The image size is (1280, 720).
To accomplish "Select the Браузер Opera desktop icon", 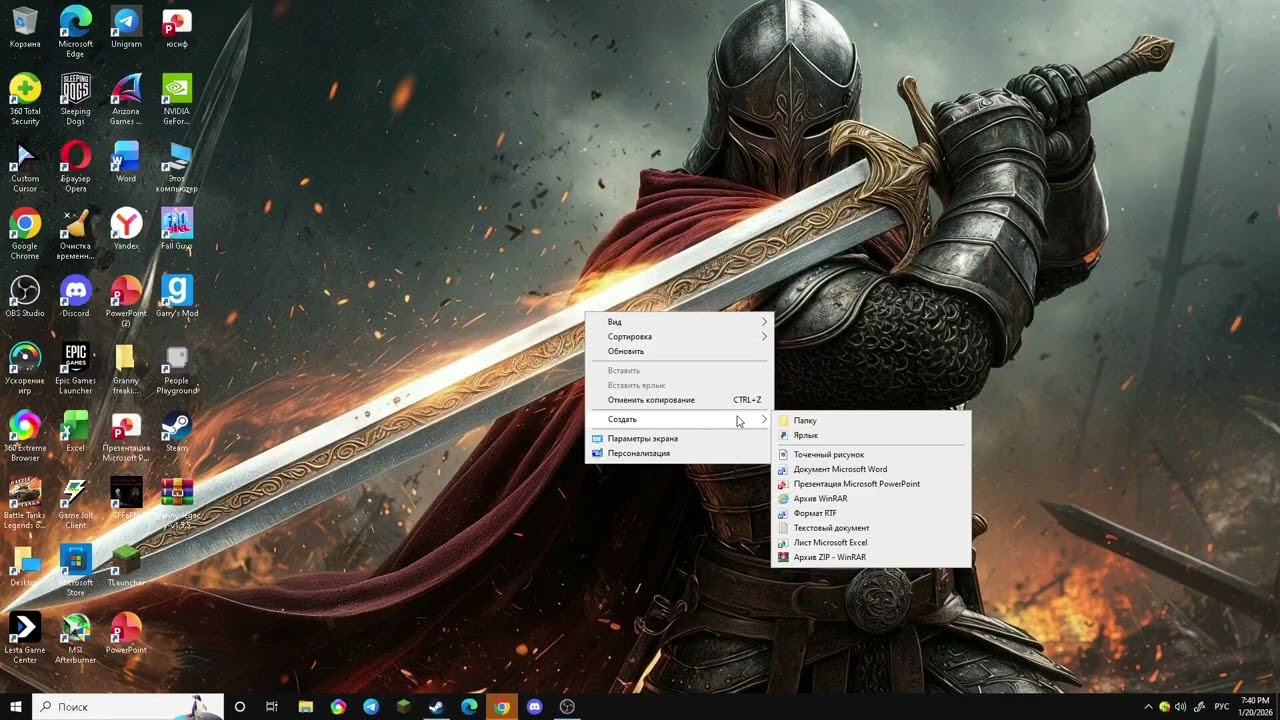I will 75,167.
